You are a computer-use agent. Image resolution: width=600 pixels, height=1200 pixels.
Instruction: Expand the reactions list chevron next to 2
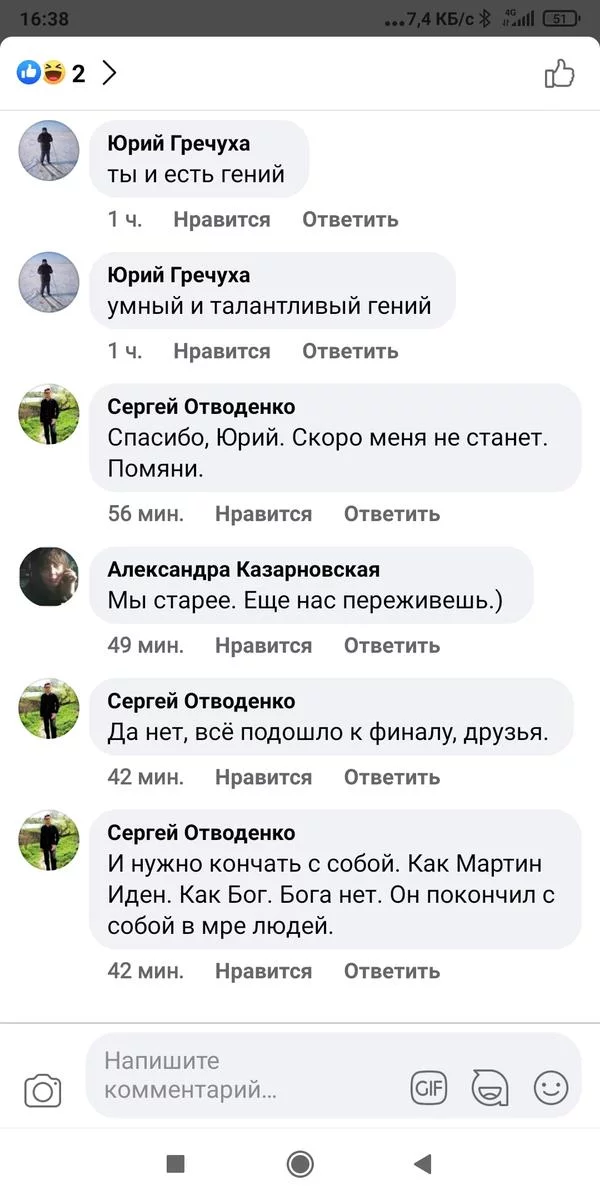(109, 73)
